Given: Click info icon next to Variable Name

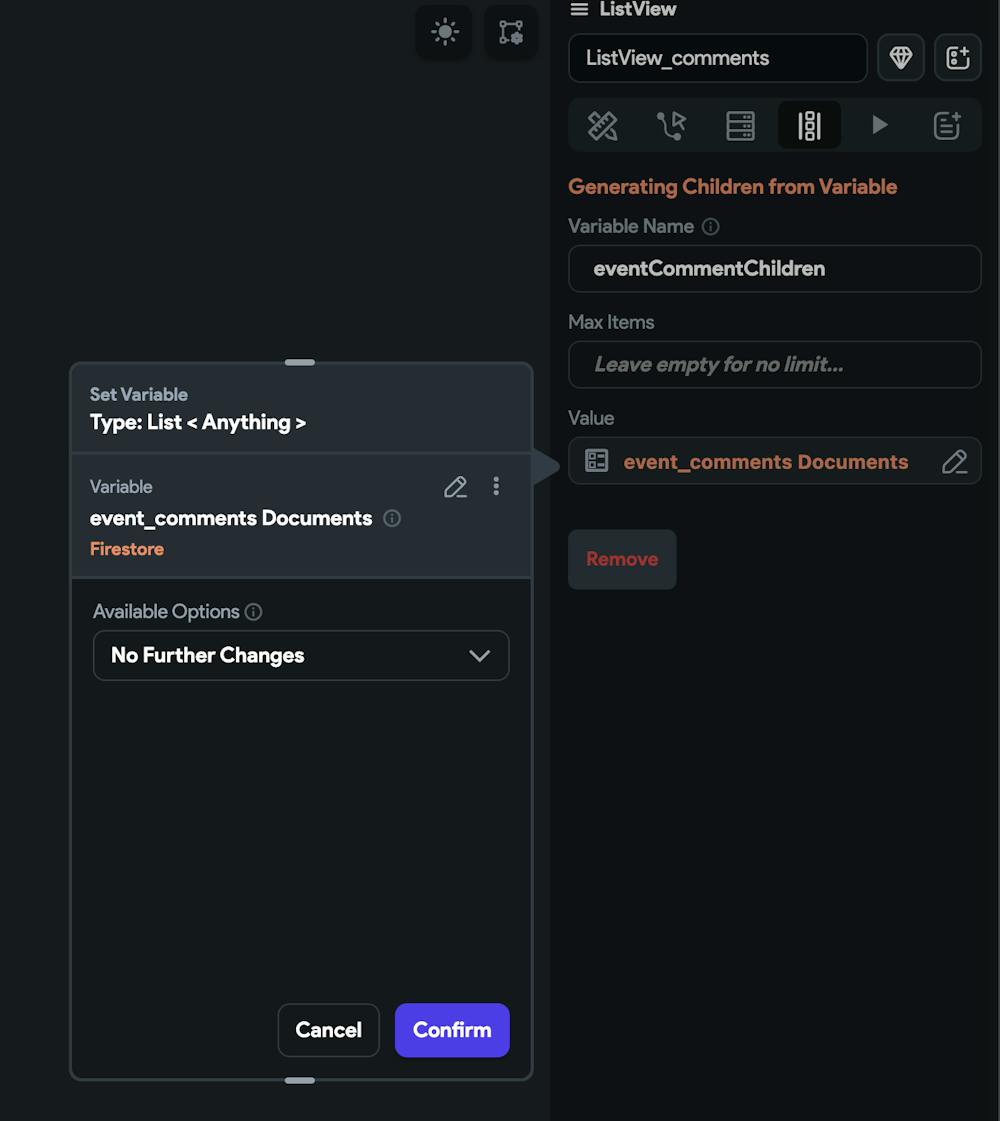Looking at the screenshot, I should 711,227.
